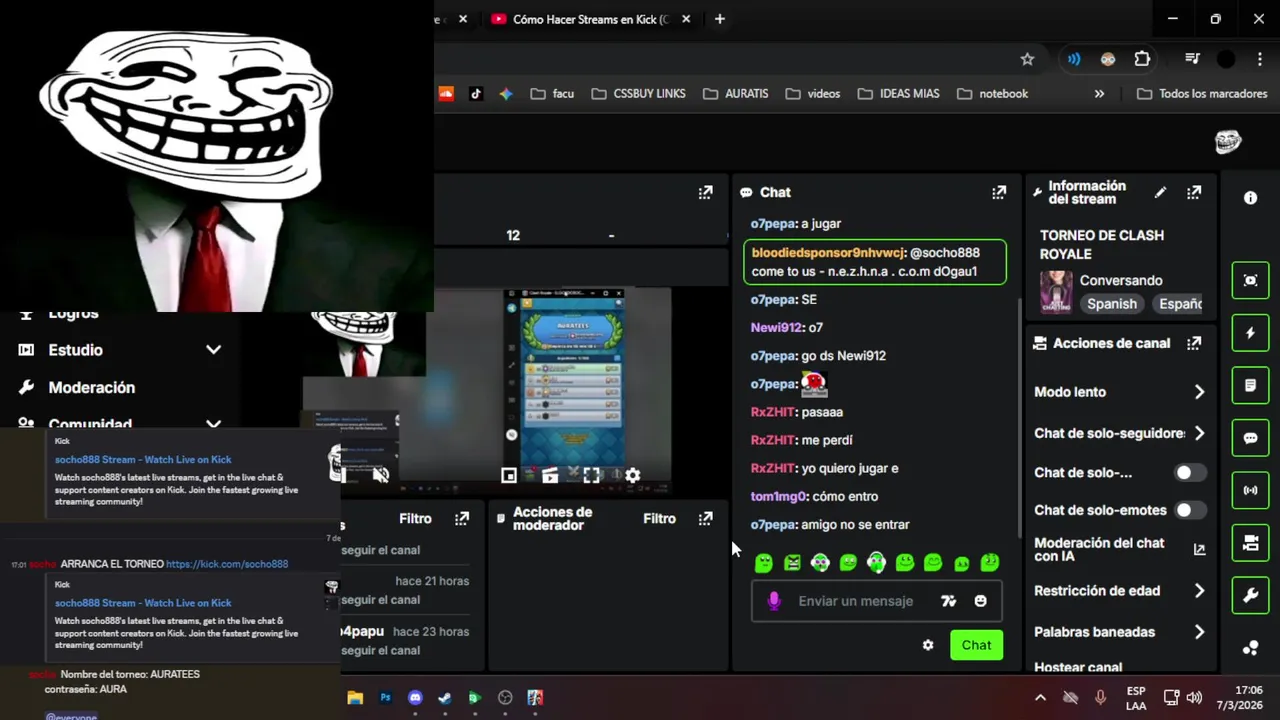Open the SoundCloud bookmark icon
Image resolution: width=1280 pixels, height=720 pixels.
[x=446, y=93]
